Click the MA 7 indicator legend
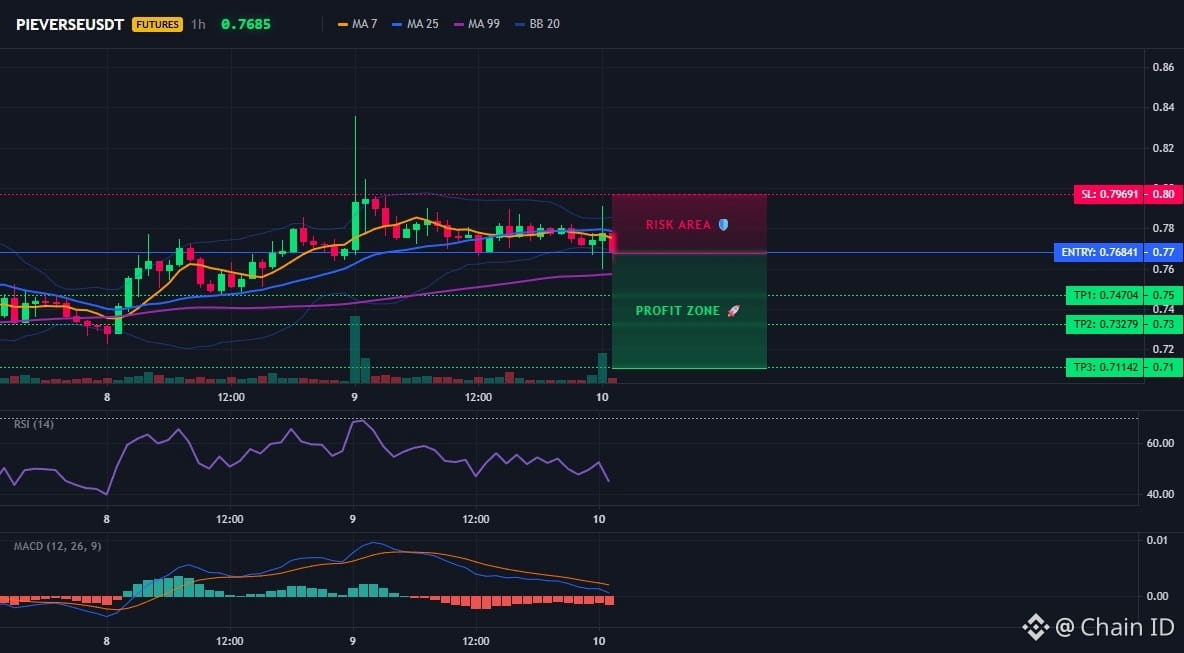The width and height of the screenshot is (1184, 653). [358, 24]
